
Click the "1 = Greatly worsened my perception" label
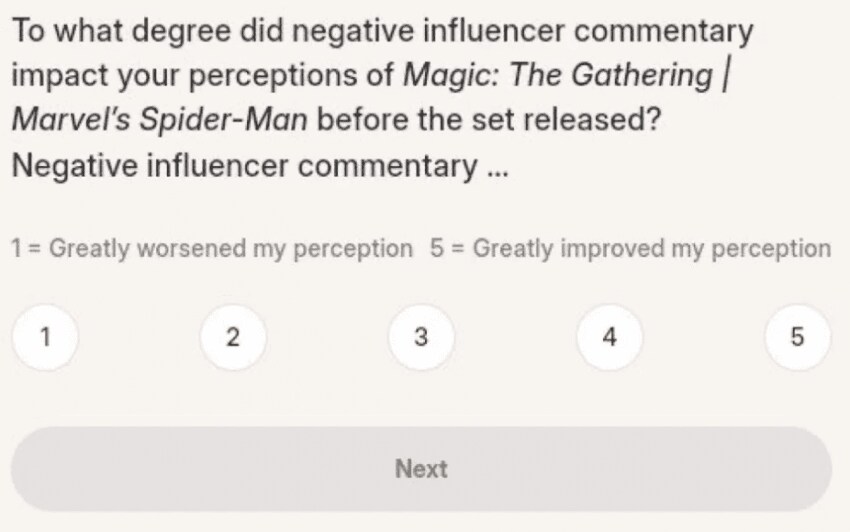(x=211, y=248)
